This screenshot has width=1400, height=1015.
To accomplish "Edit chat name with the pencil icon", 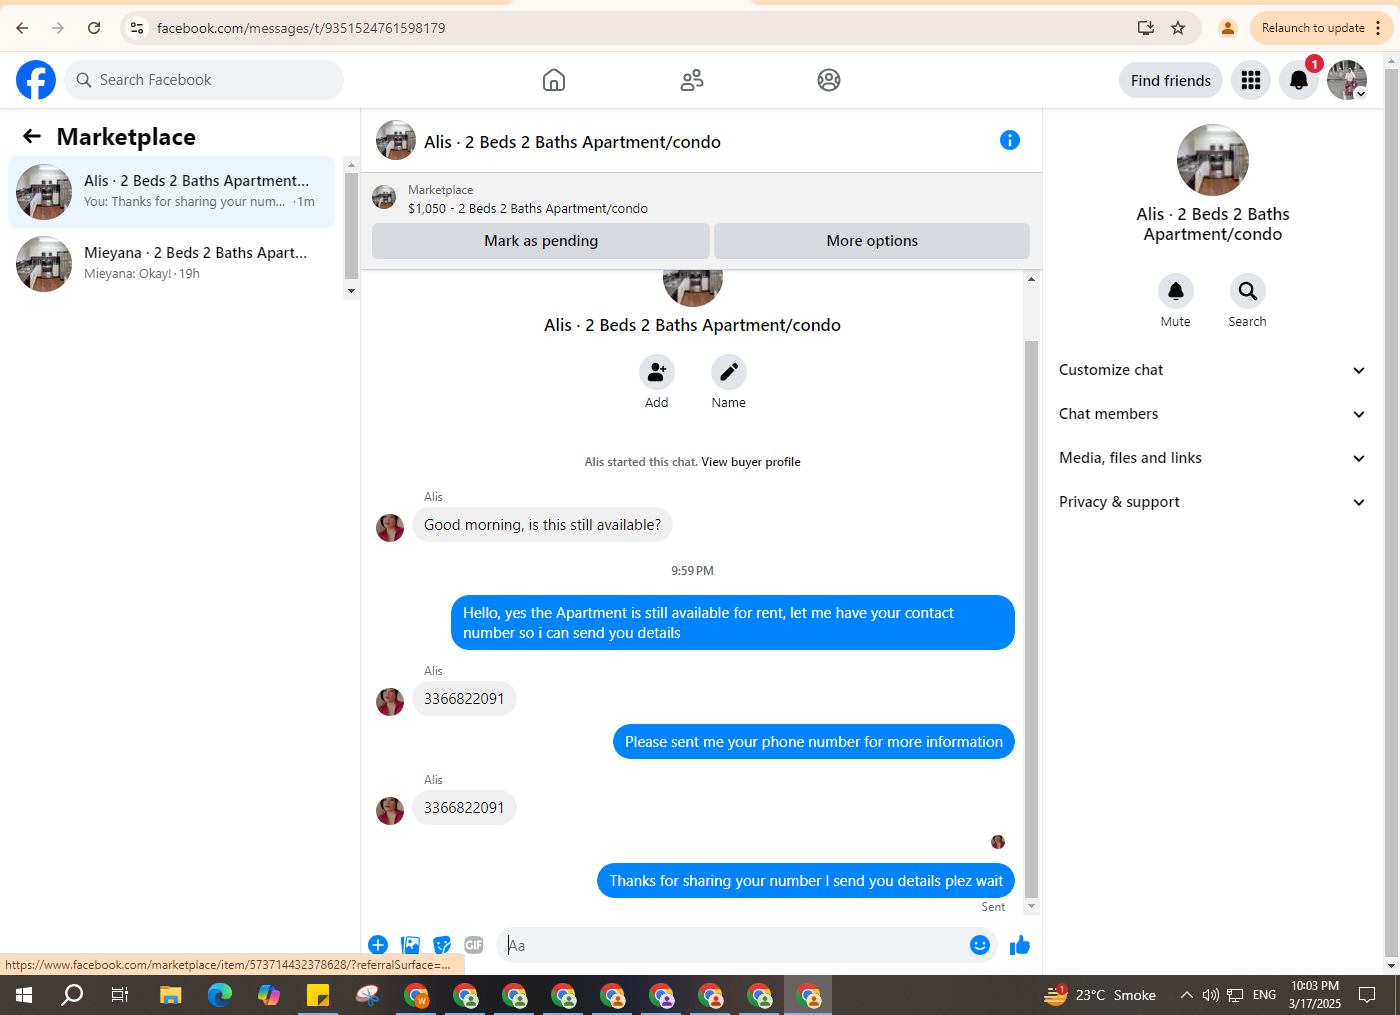I will point(729,372).
